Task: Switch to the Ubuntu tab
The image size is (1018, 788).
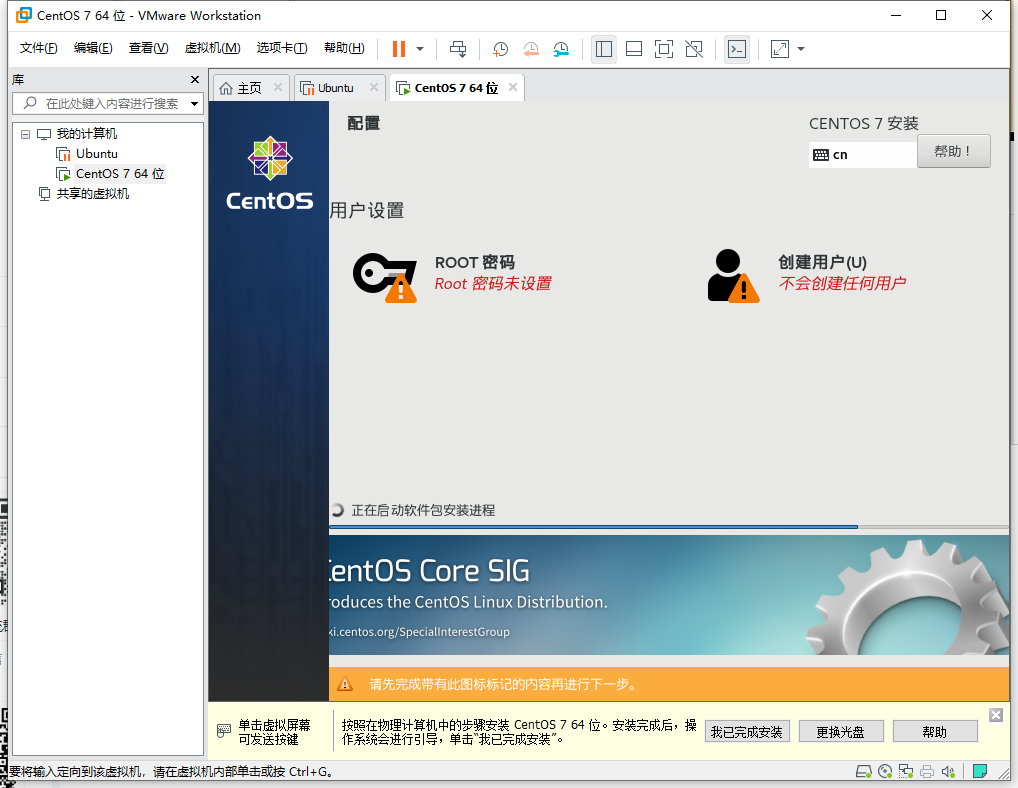Action: click(336, 88)
